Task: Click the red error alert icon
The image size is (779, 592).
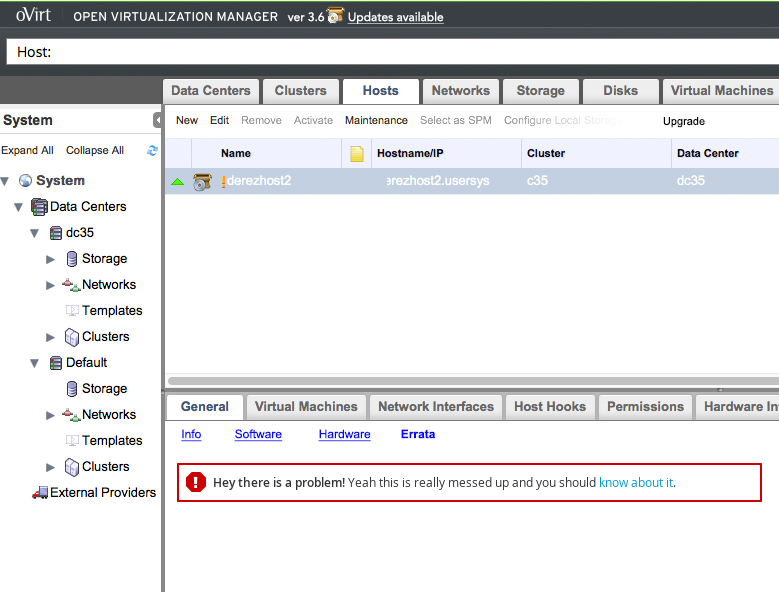Action: tap(196, 482)
